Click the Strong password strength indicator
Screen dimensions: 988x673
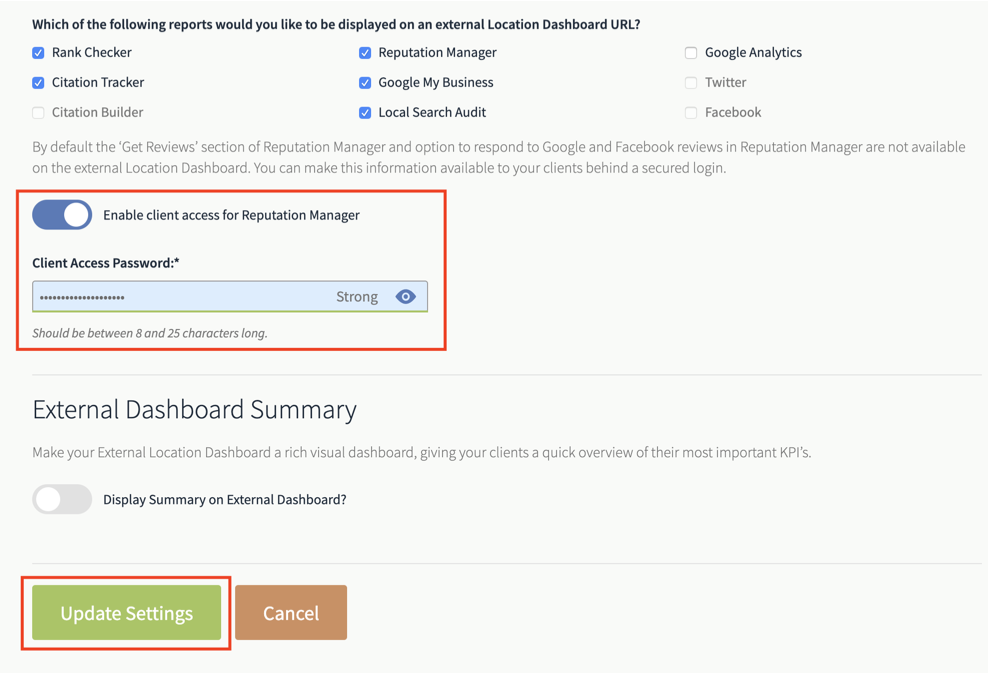pyautogui.click(x=357, y=297)
